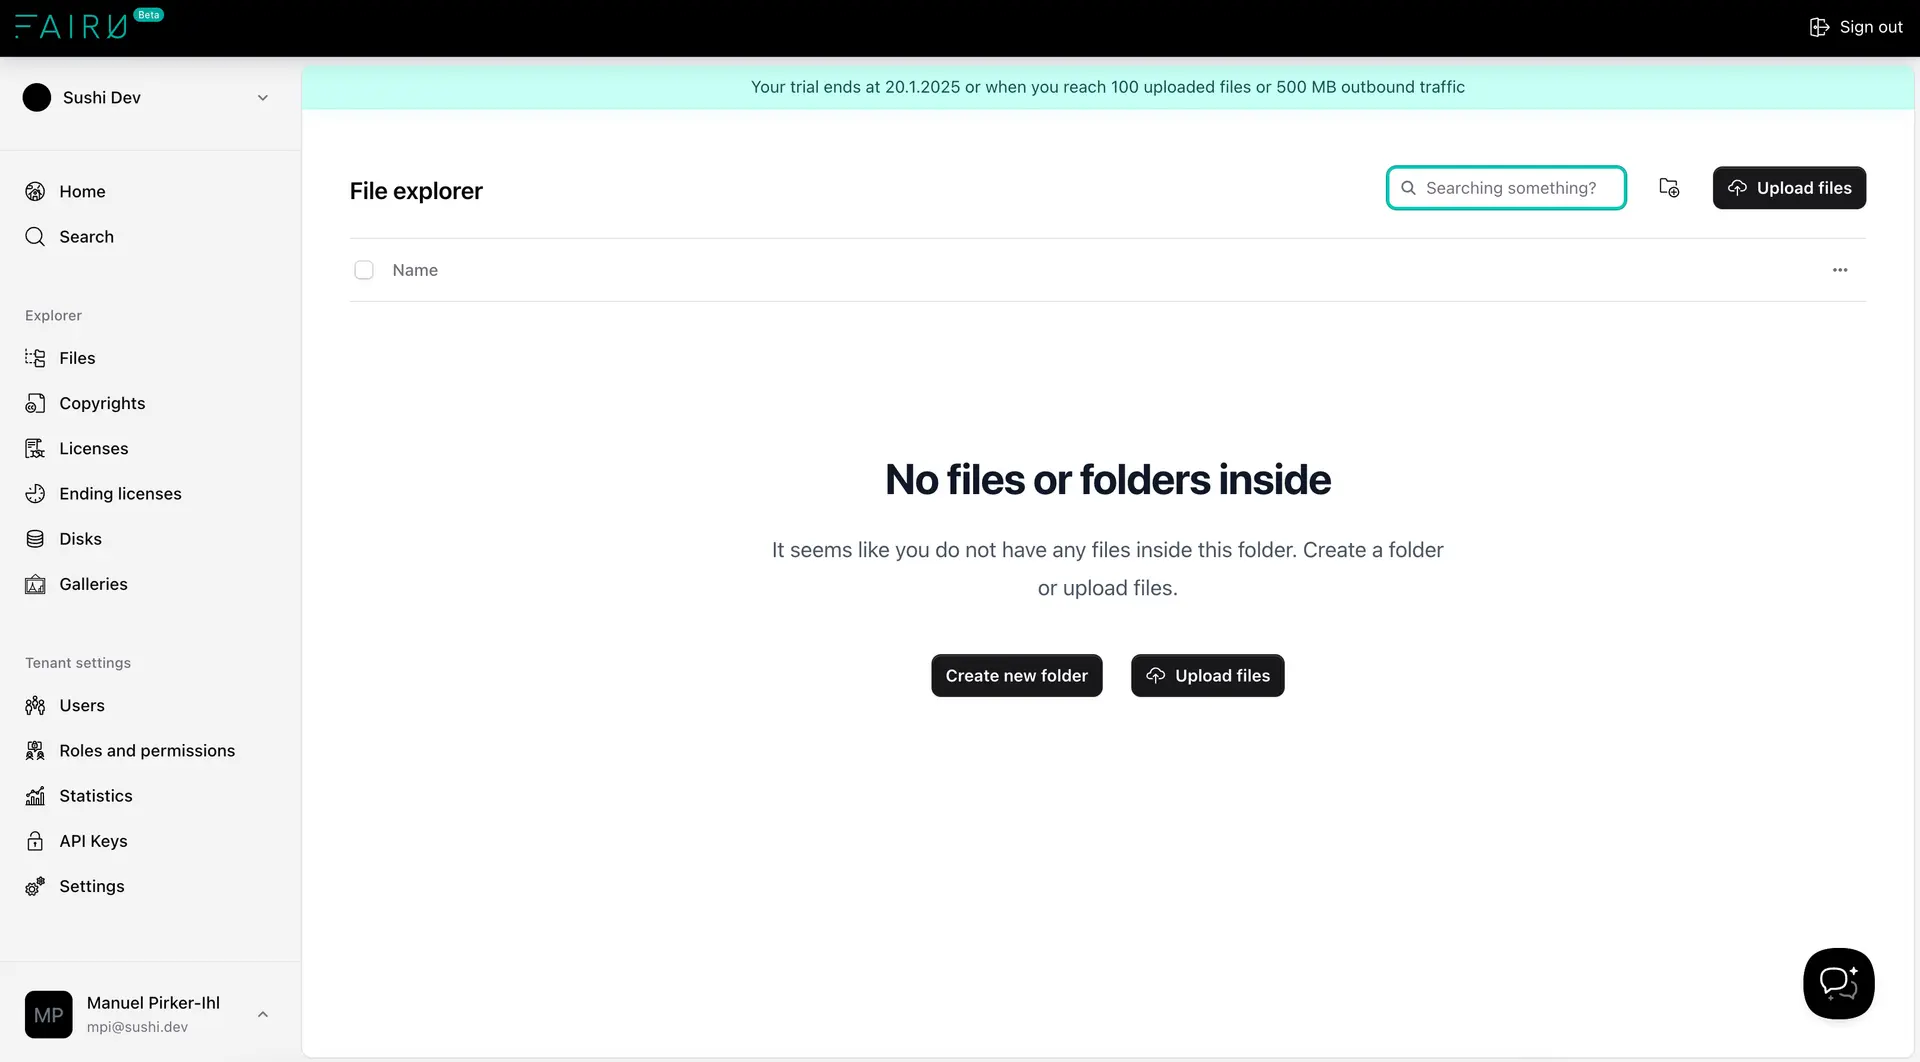The height and width of the screenshot is (1062, 1920).
Task: Collapse the Manuel Pirker-Ihl account panel
Action: click(262, 1014)
